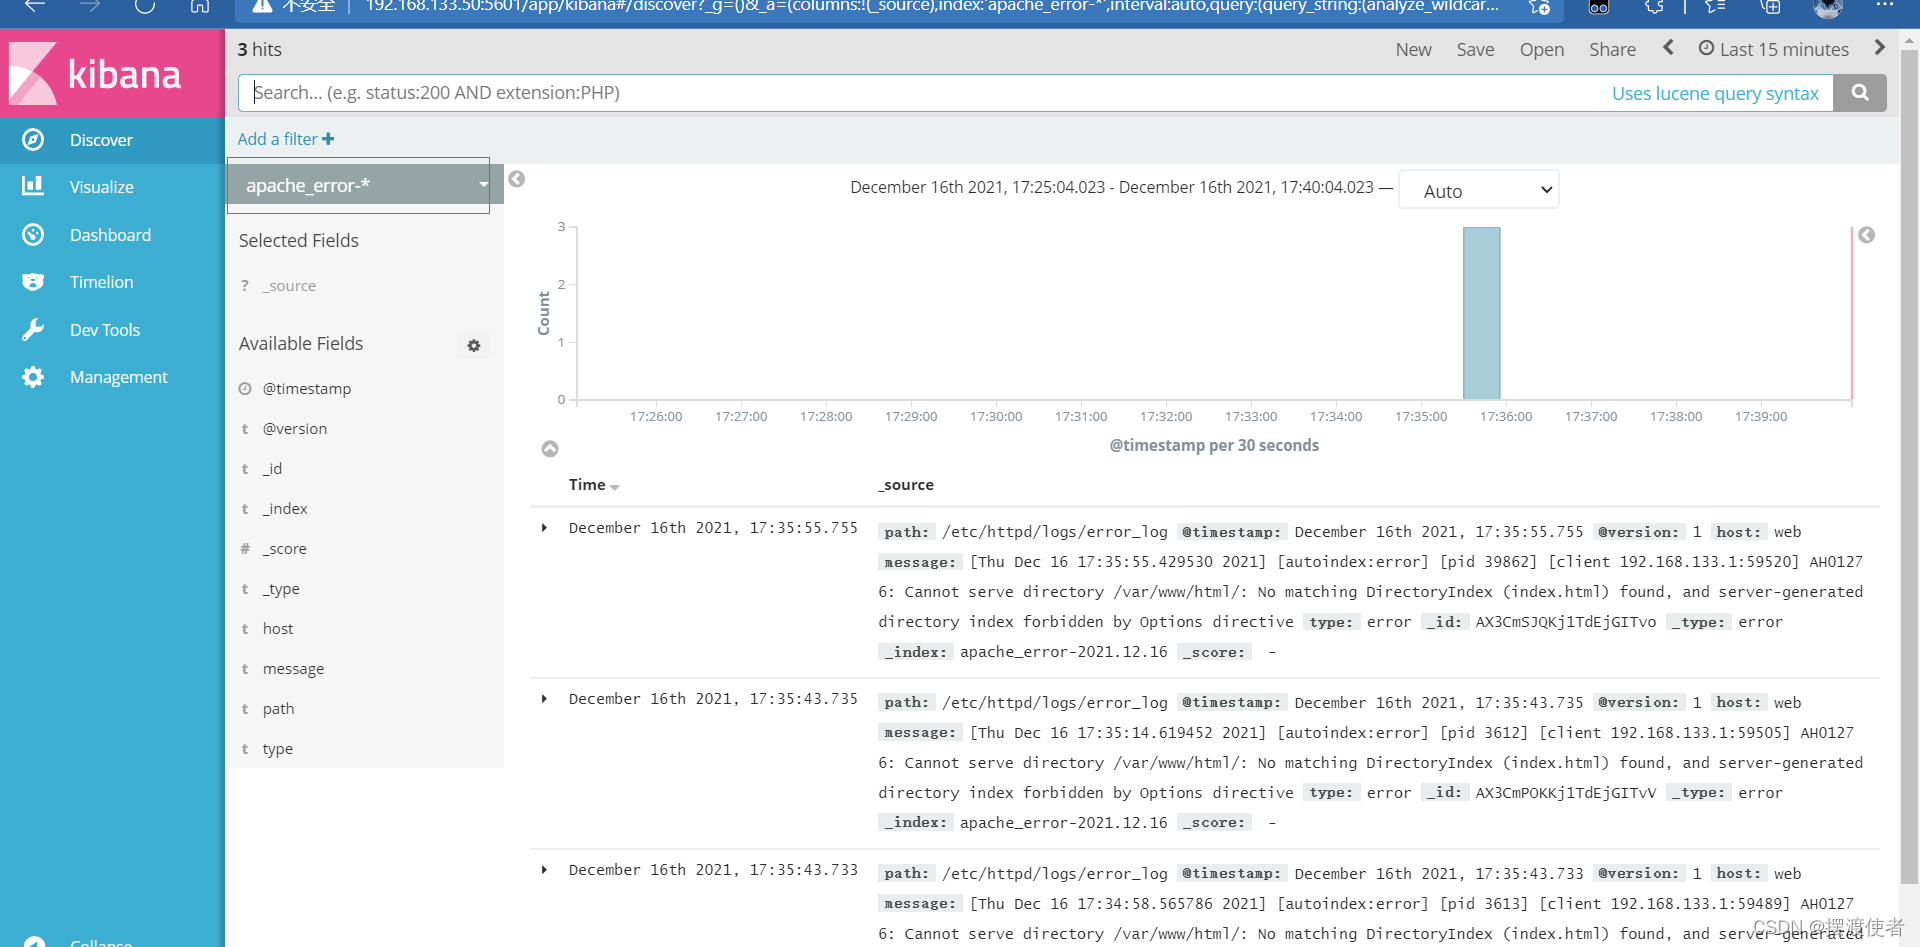This screenshot has height=947, width=1920.
Task: Click the Discover compass icon
Action: point(33,140)
